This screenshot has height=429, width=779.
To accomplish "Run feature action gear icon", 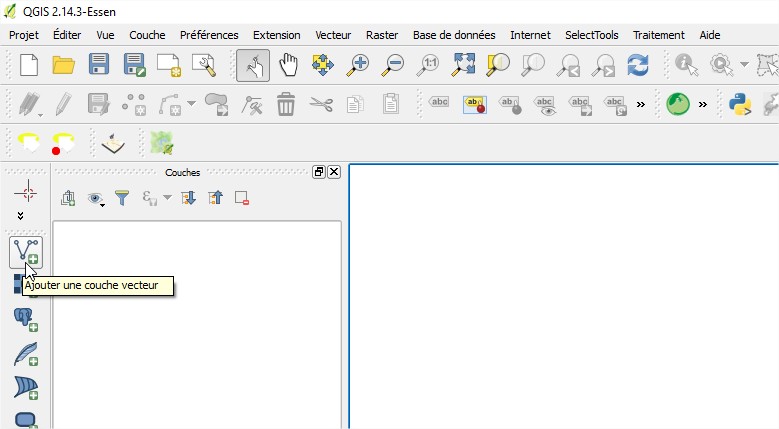I will pyautogui.click(x=721, y=65).
